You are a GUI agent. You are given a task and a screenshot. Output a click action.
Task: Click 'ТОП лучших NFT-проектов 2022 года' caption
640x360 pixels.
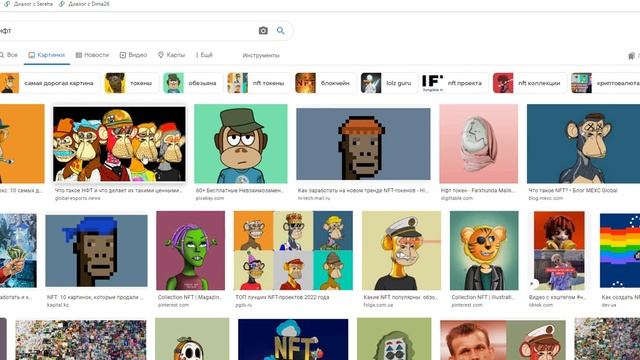(282, 298)
